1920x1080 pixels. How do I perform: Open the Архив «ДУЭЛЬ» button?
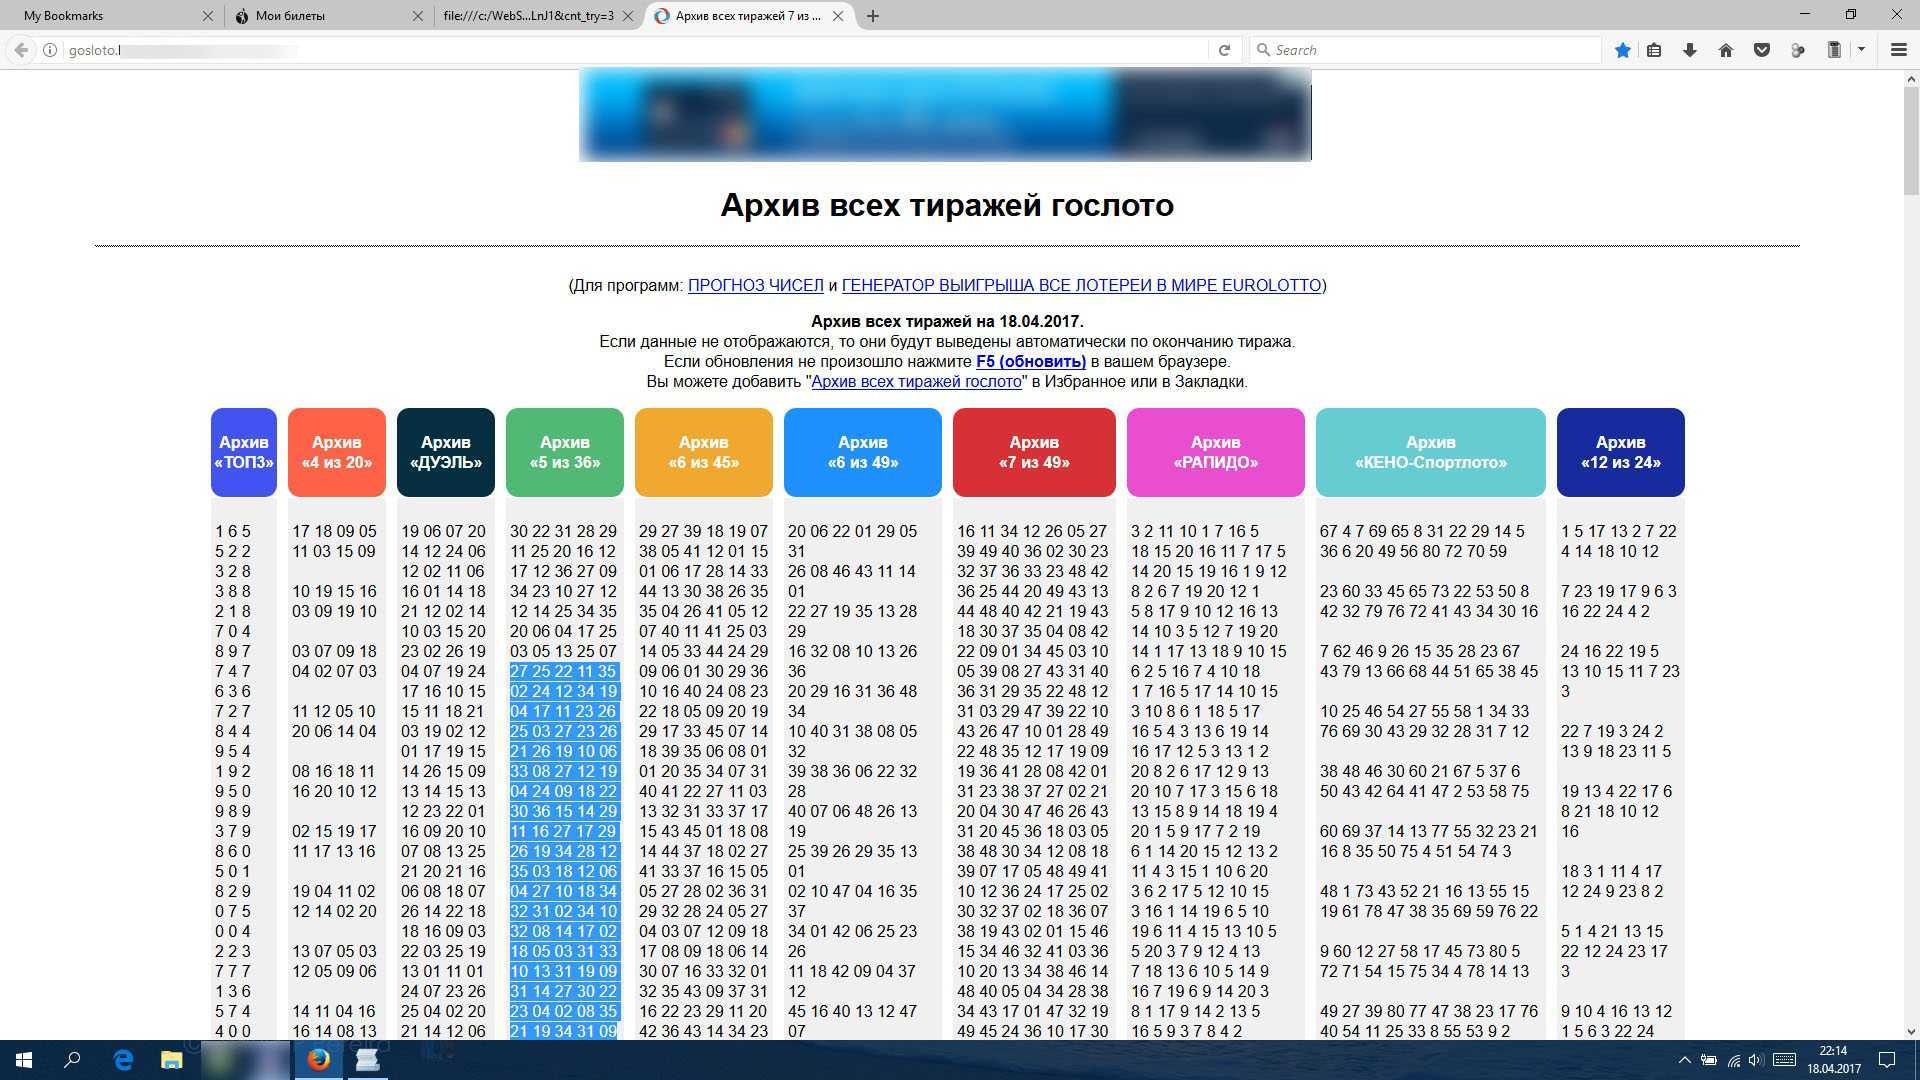(x=446, y=452)
